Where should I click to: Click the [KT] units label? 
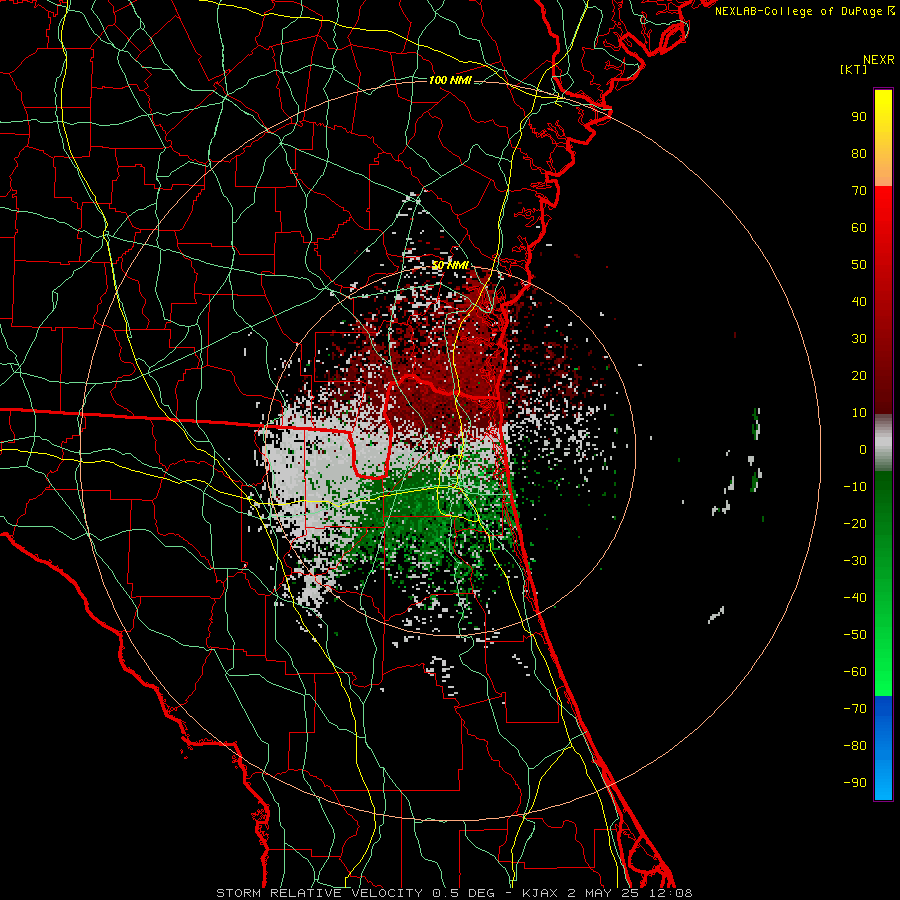[853, 69]
